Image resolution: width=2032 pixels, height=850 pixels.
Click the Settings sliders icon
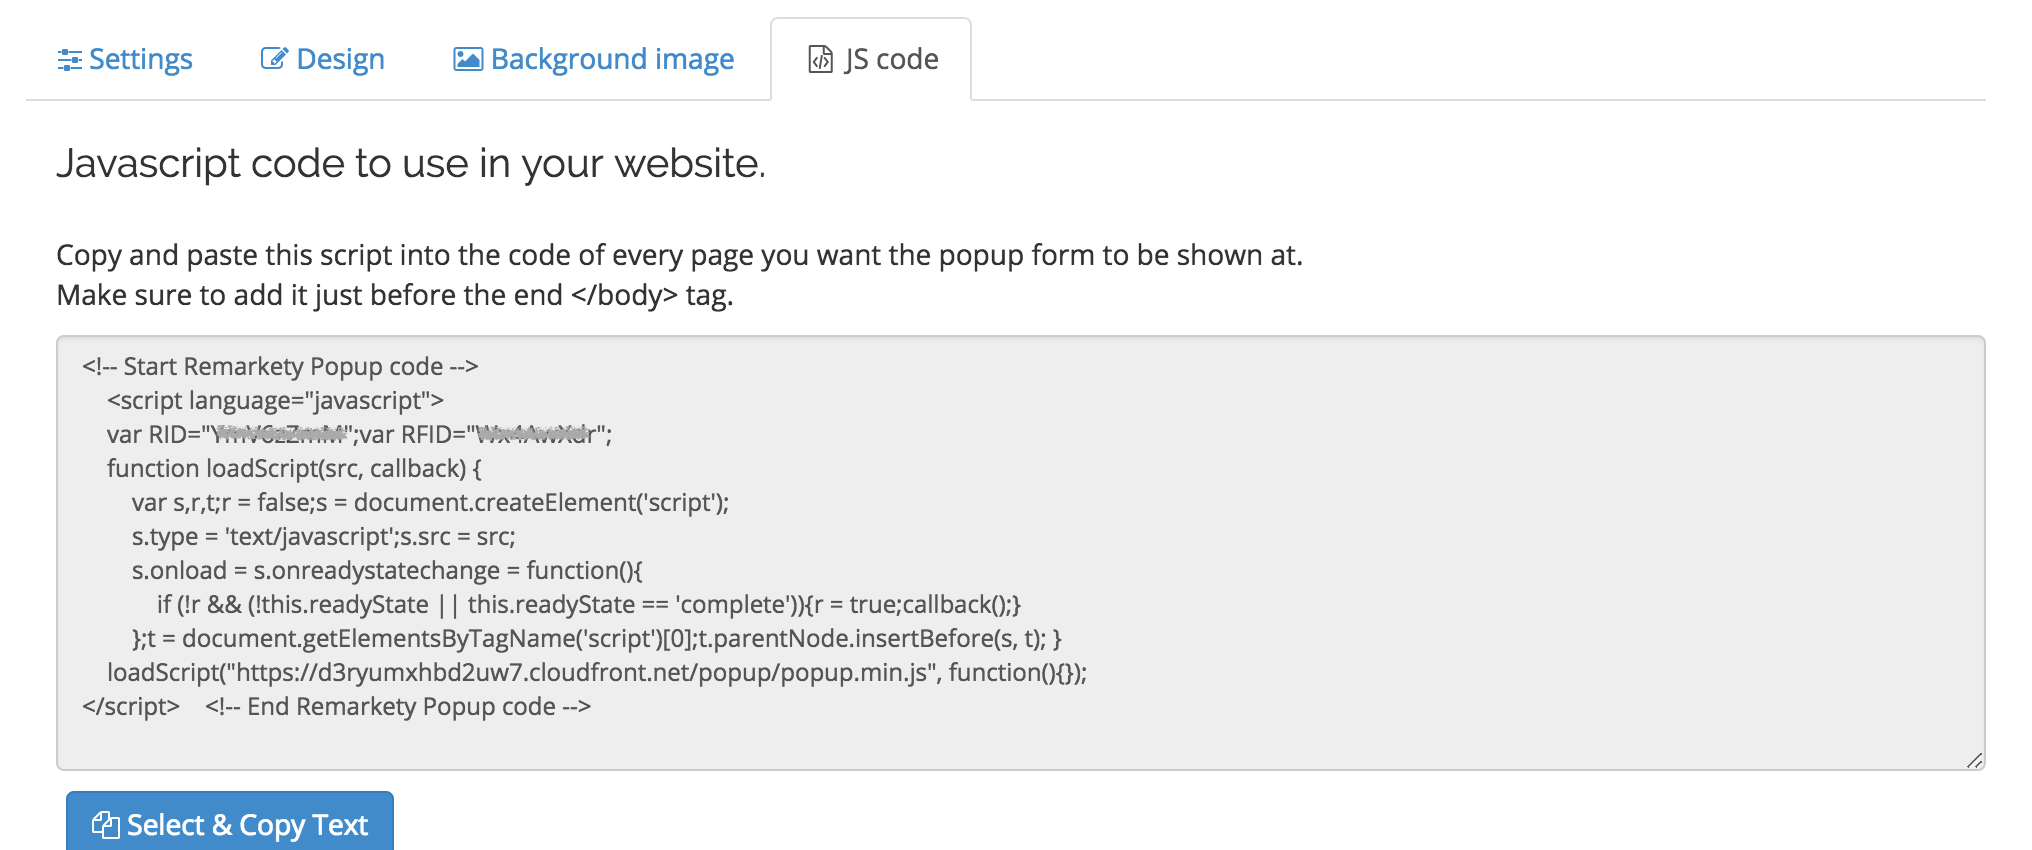point(69,60)
